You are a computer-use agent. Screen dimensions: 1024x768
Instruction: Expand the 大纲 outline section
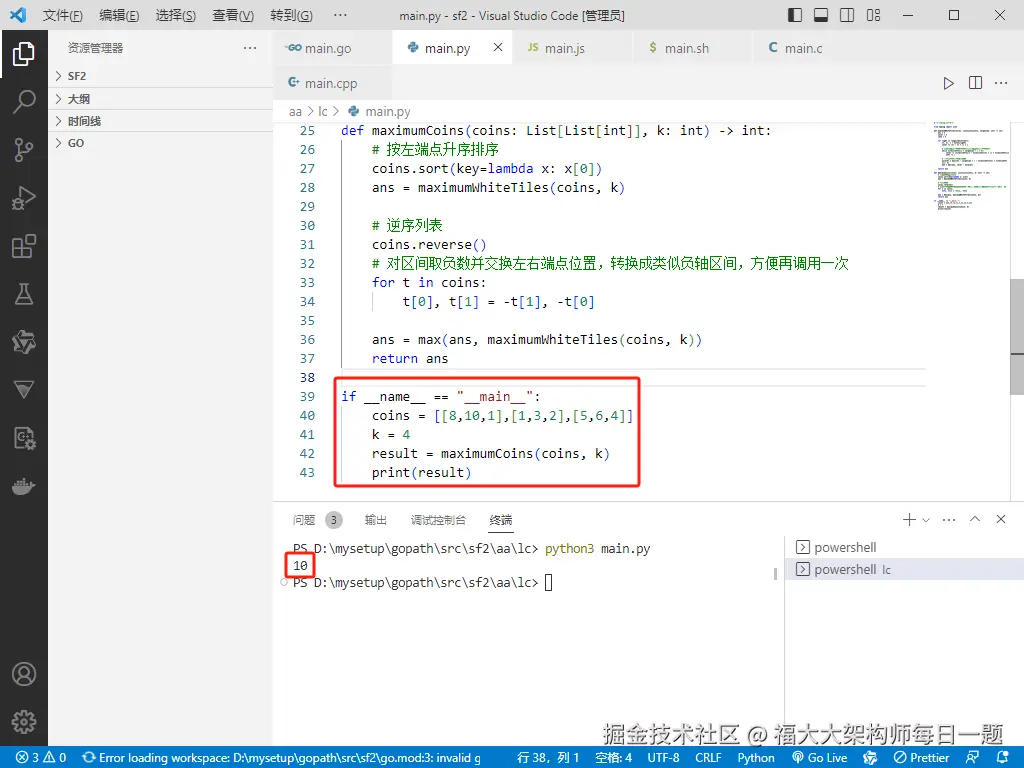pos(161,99)
